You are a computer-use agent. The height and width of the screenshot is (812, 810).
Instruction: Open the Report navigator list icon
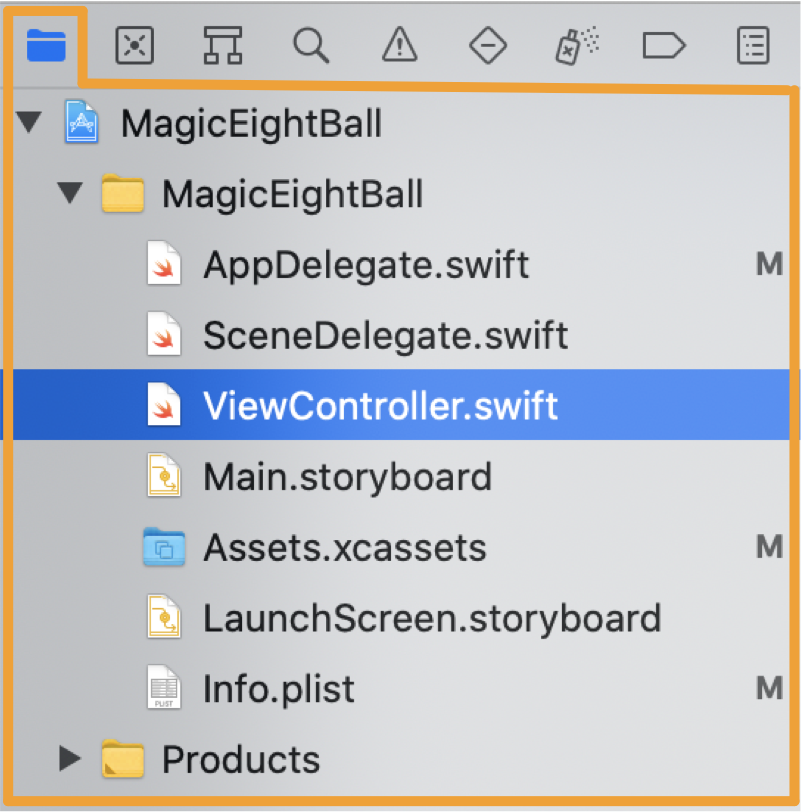tap(753, 45)
